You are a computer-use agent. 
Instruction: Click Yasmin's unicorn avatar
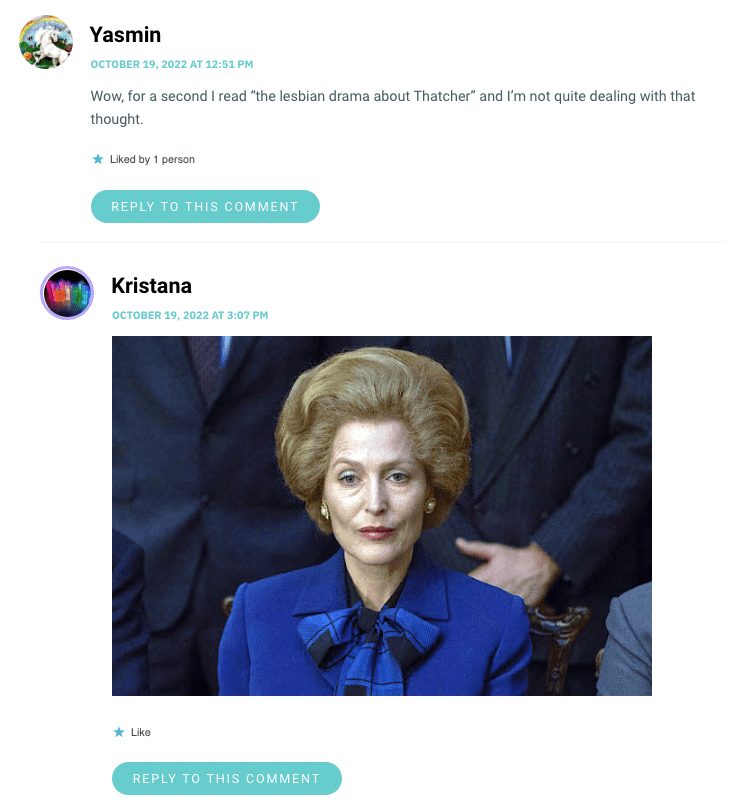tap(46, 43)
